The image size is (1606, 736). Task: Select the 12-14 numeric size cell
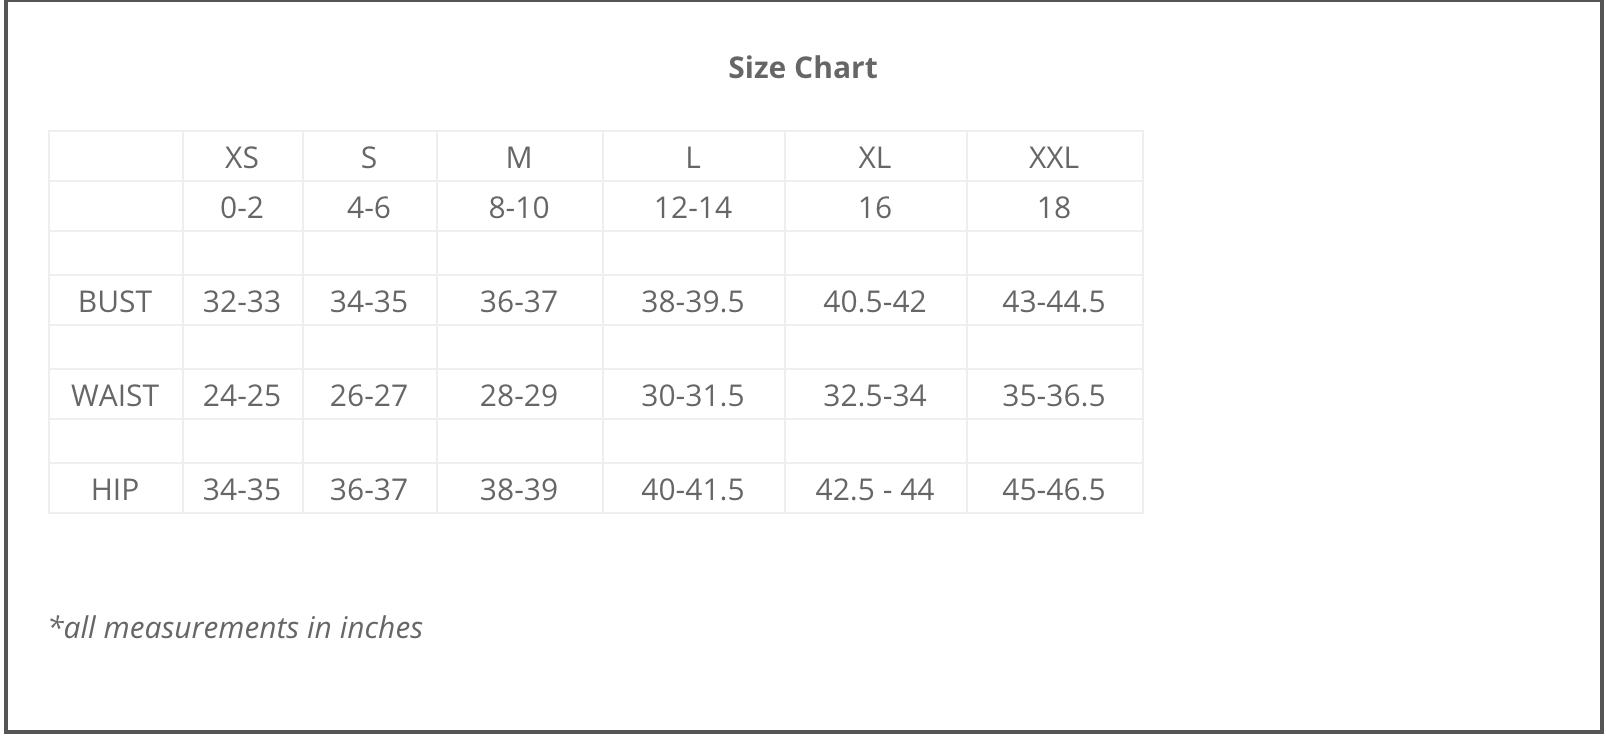click(693, 207)
